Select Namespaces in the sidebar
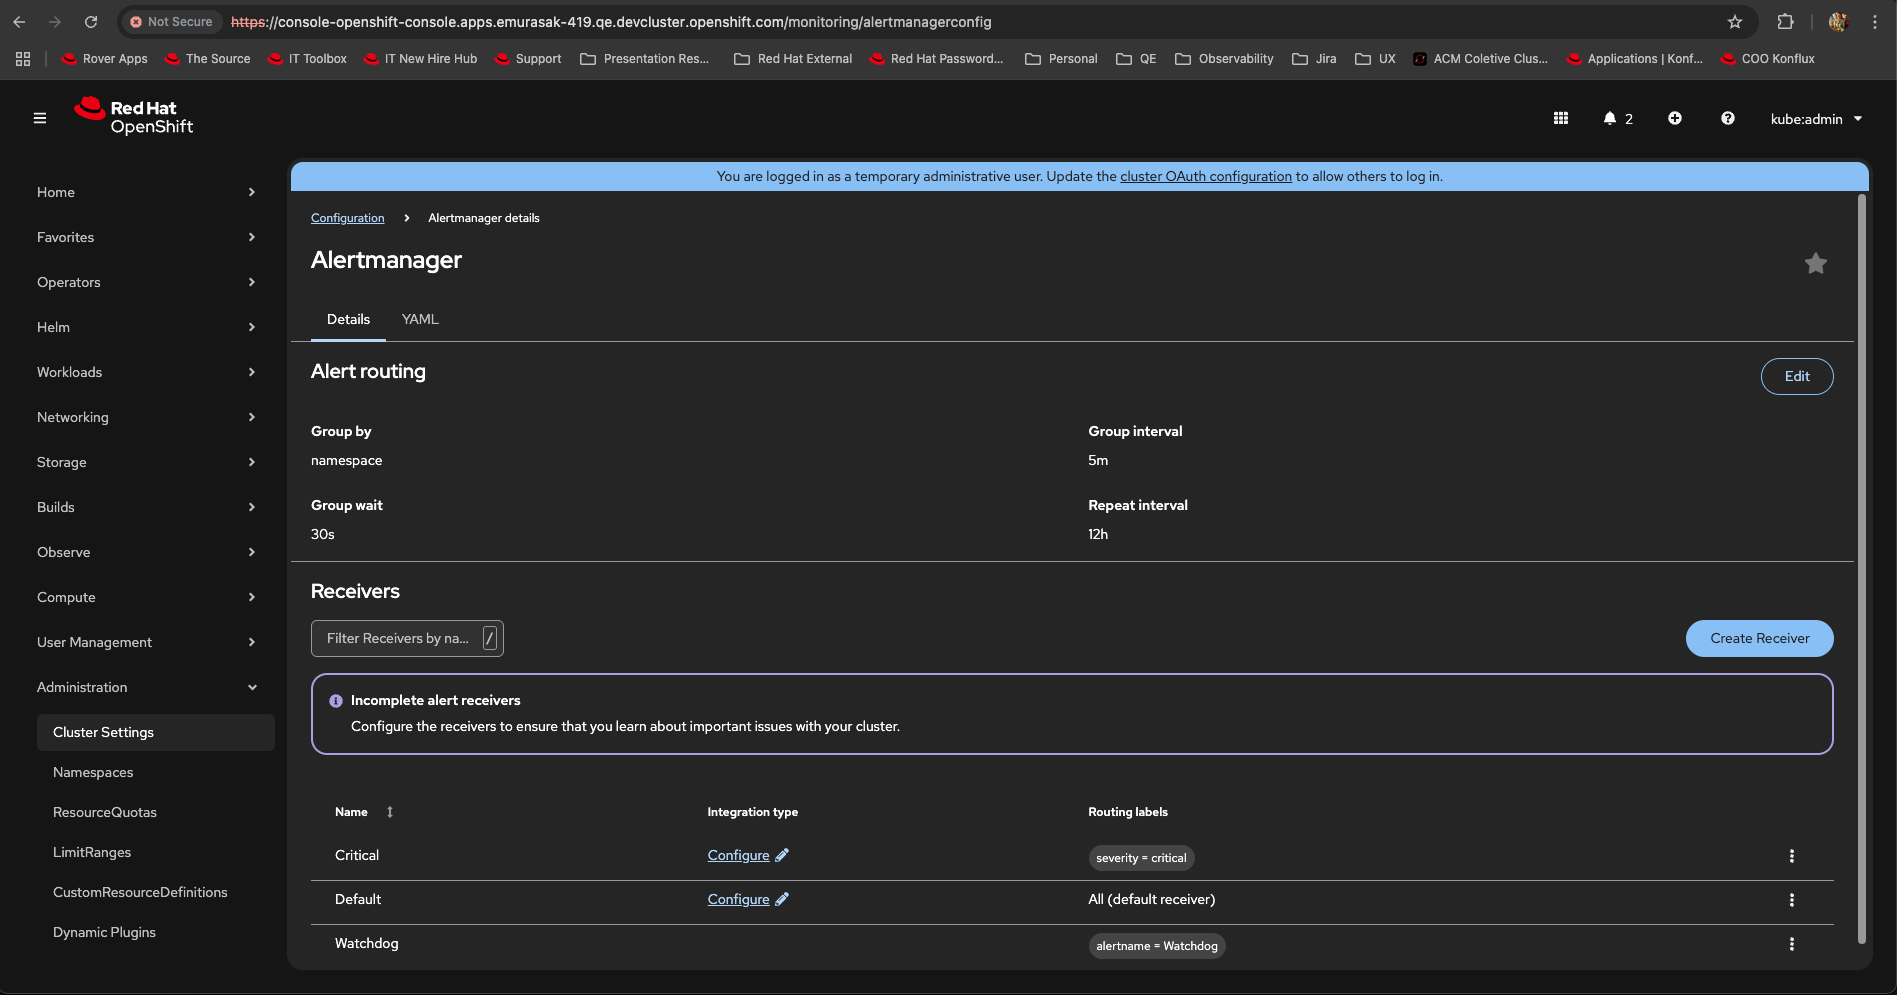Viewport: 1897px width, 995px height. (93, 772)
